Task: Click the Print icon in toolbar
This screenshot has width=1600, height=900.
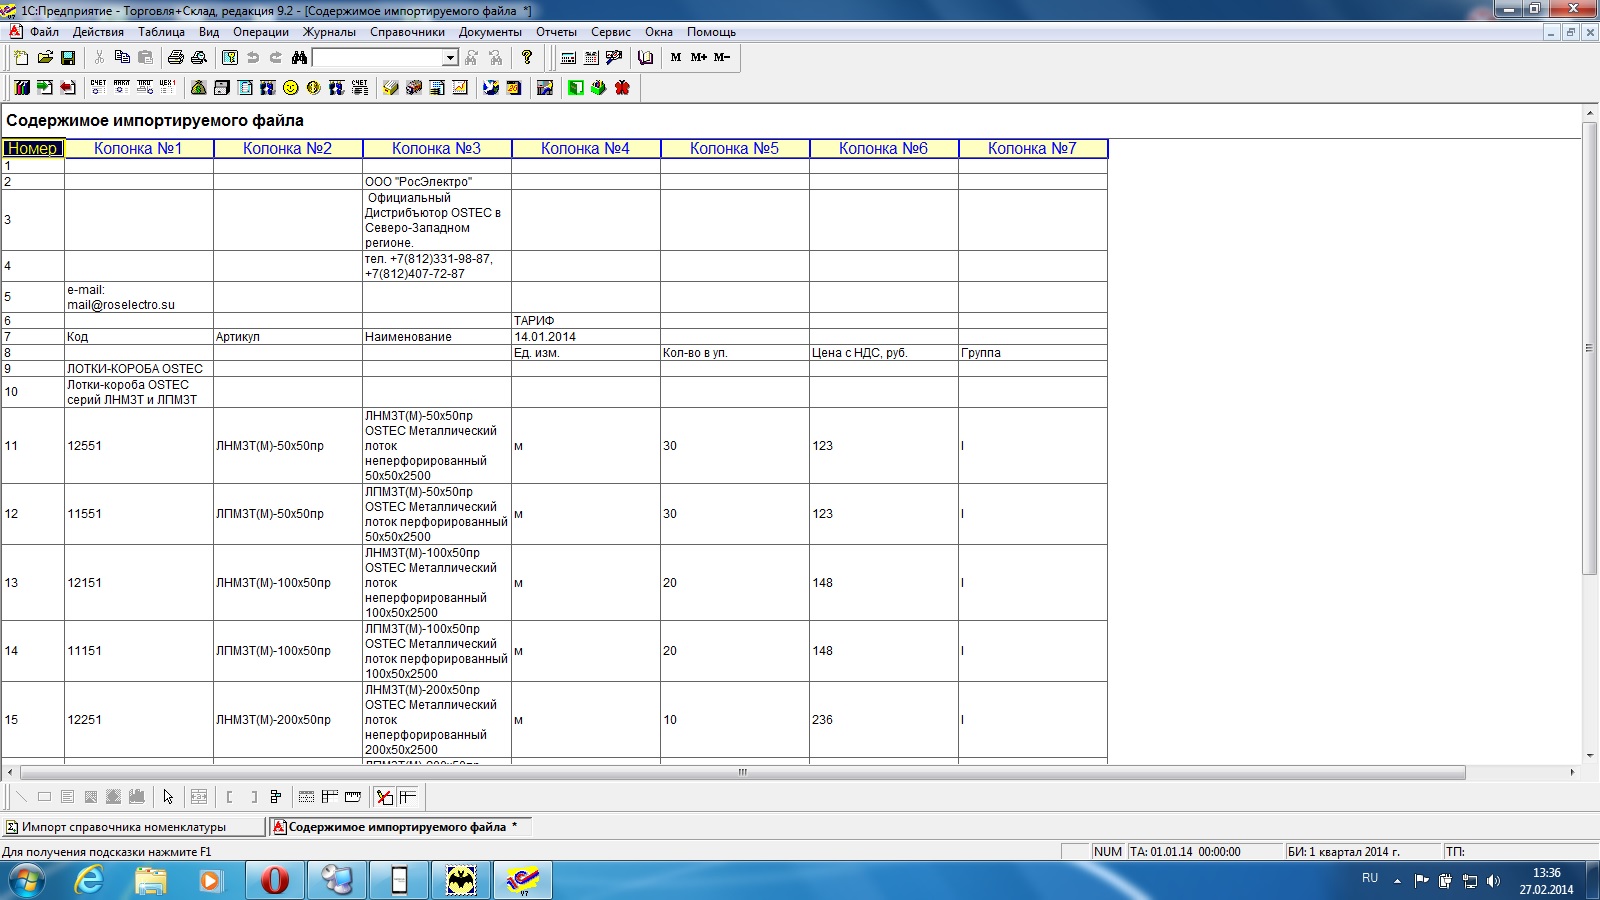Action: [176, 58]
